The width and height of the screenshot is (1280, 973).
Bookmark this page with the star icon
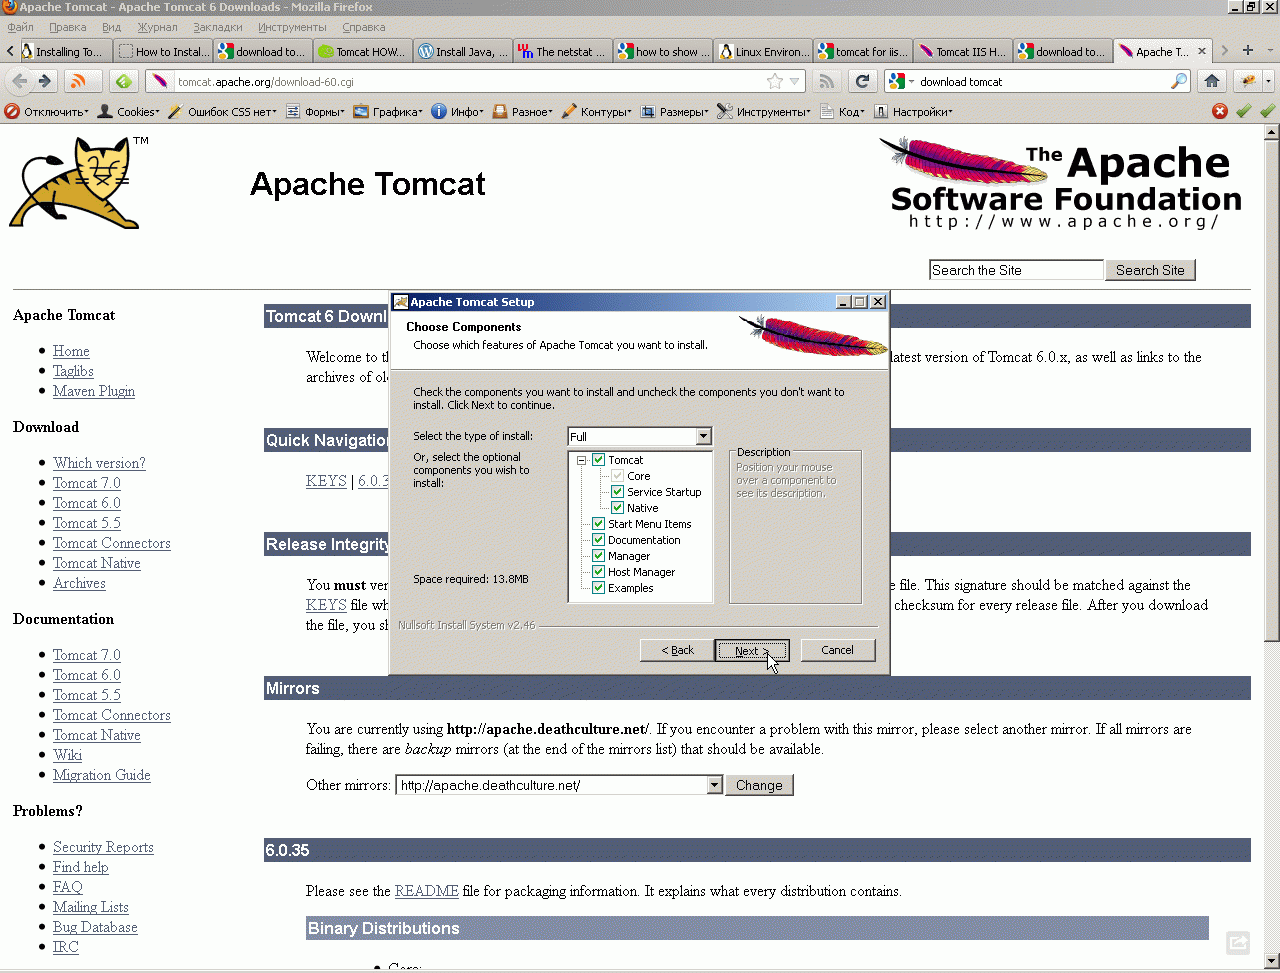[x=774, y=81]
